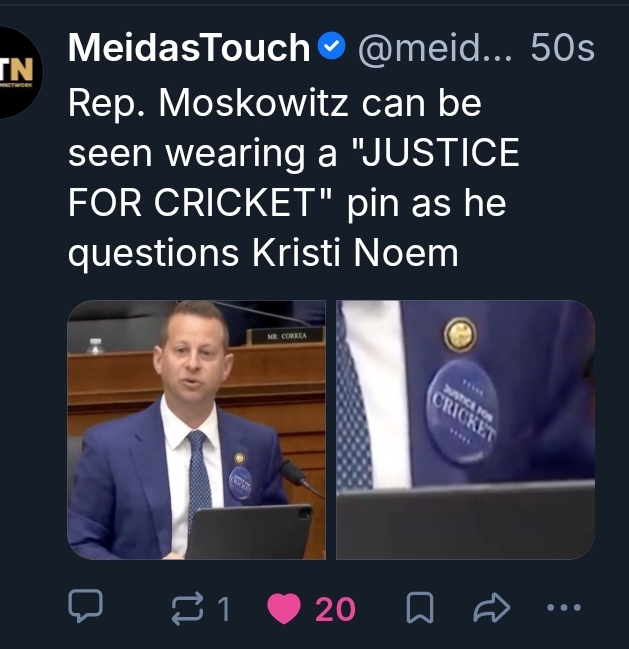Viewport: 629px width, 649px height.
Task: Click the like count of 20
Action: [335, 608]
